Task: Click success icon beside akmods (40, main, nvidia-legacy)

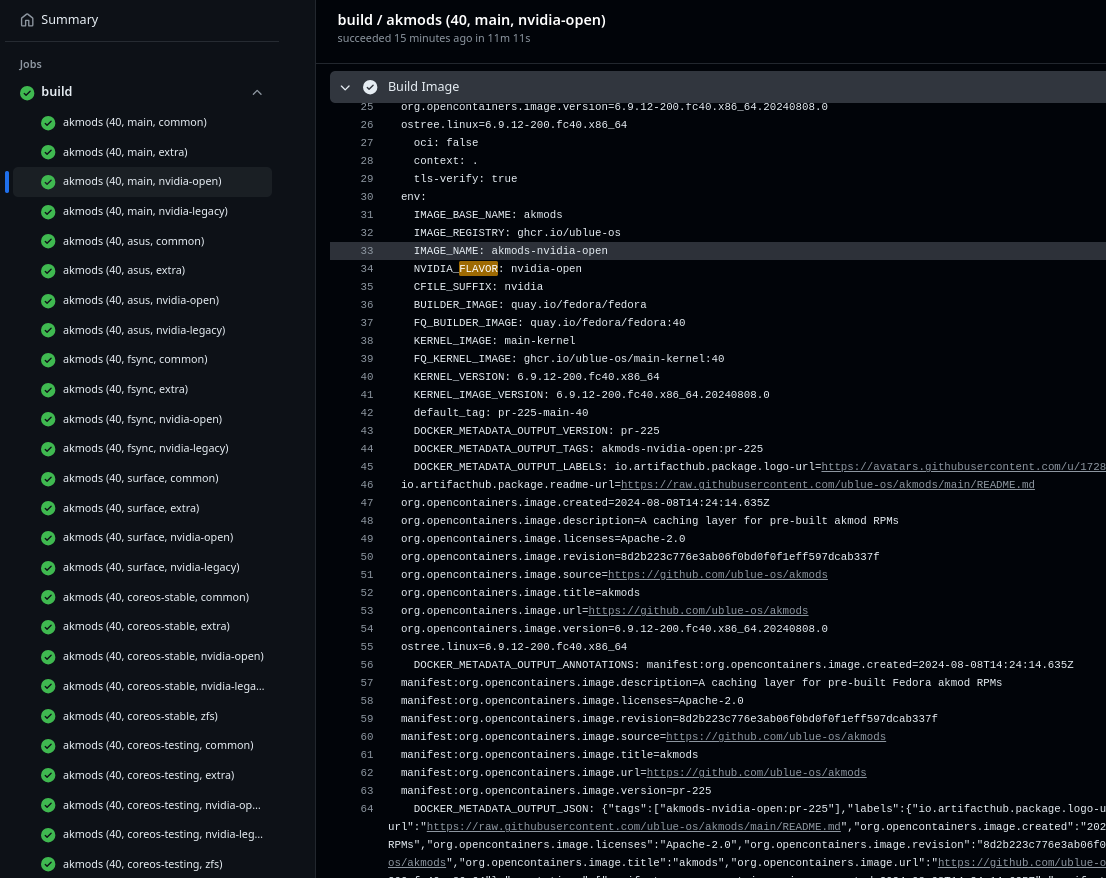Action: [x=48, y=211]
